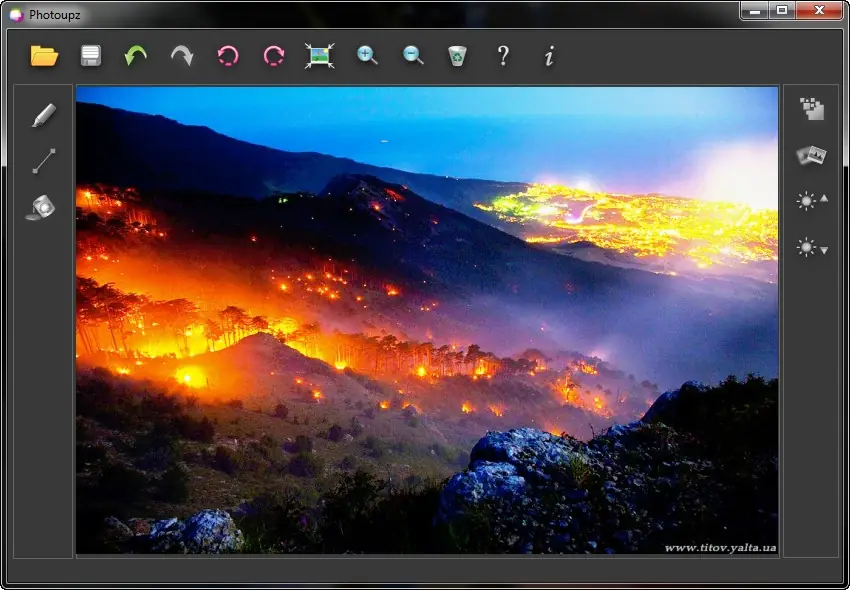The width and height of the screenshot is (850, 590).
Task: Apply the pixelate effect icon
Action: [x=812, y=109]
